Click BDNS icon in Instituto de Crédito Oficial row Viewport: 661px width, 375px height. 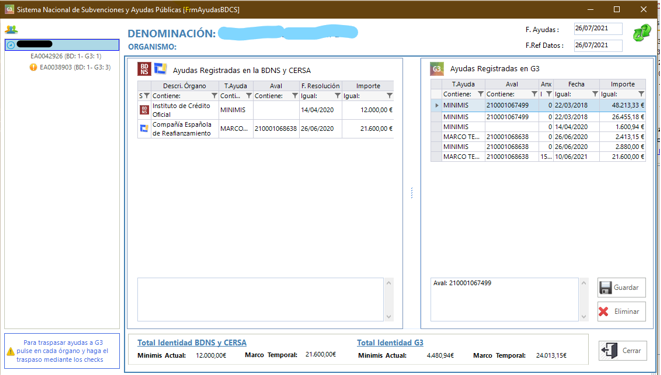click(x=144, y=110)
